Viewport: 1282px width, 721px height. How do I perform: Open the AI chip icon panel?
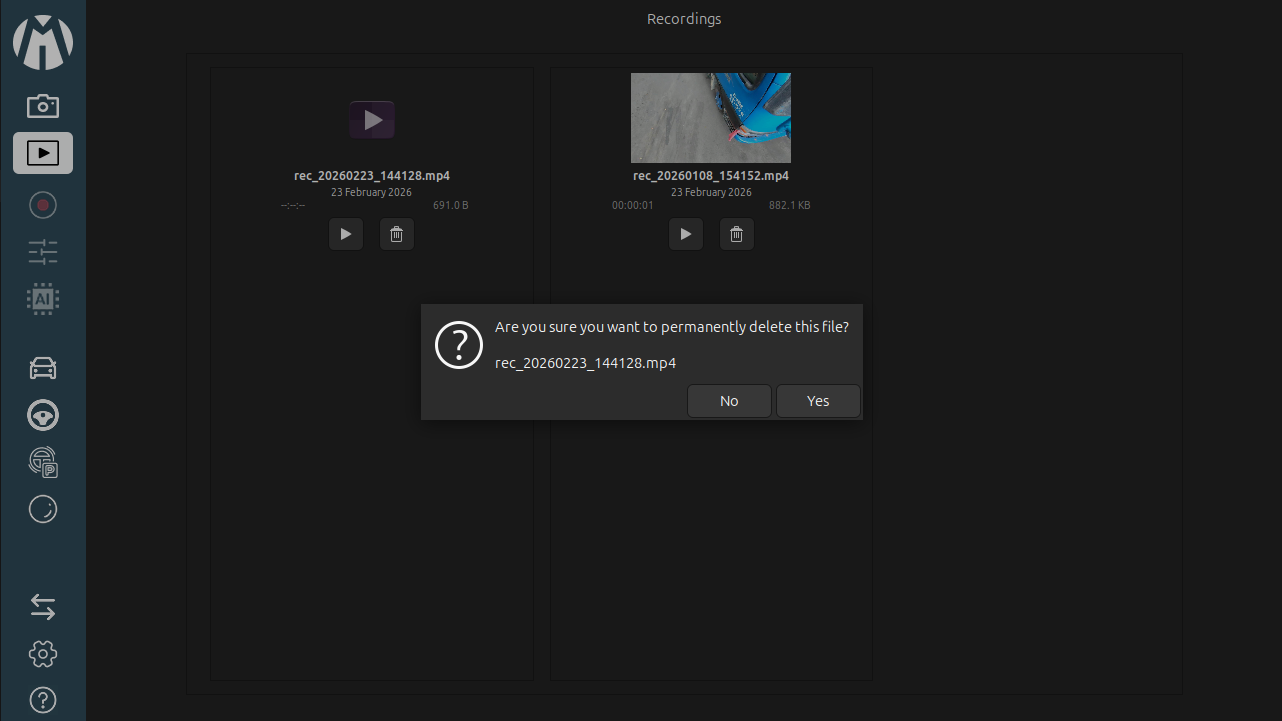[x=43, y=298]
